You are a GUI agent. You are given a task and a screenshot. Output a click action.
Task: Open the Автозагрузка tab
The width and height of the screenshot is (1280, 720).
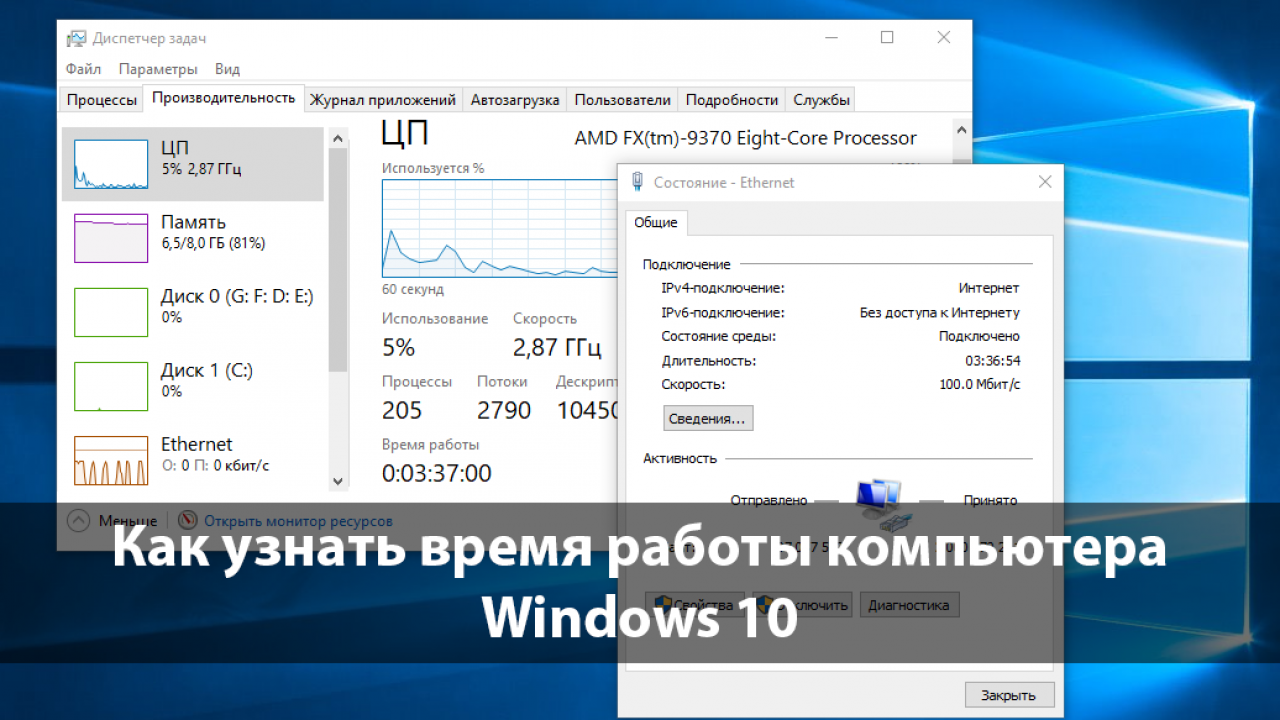(x=515, y=100)
